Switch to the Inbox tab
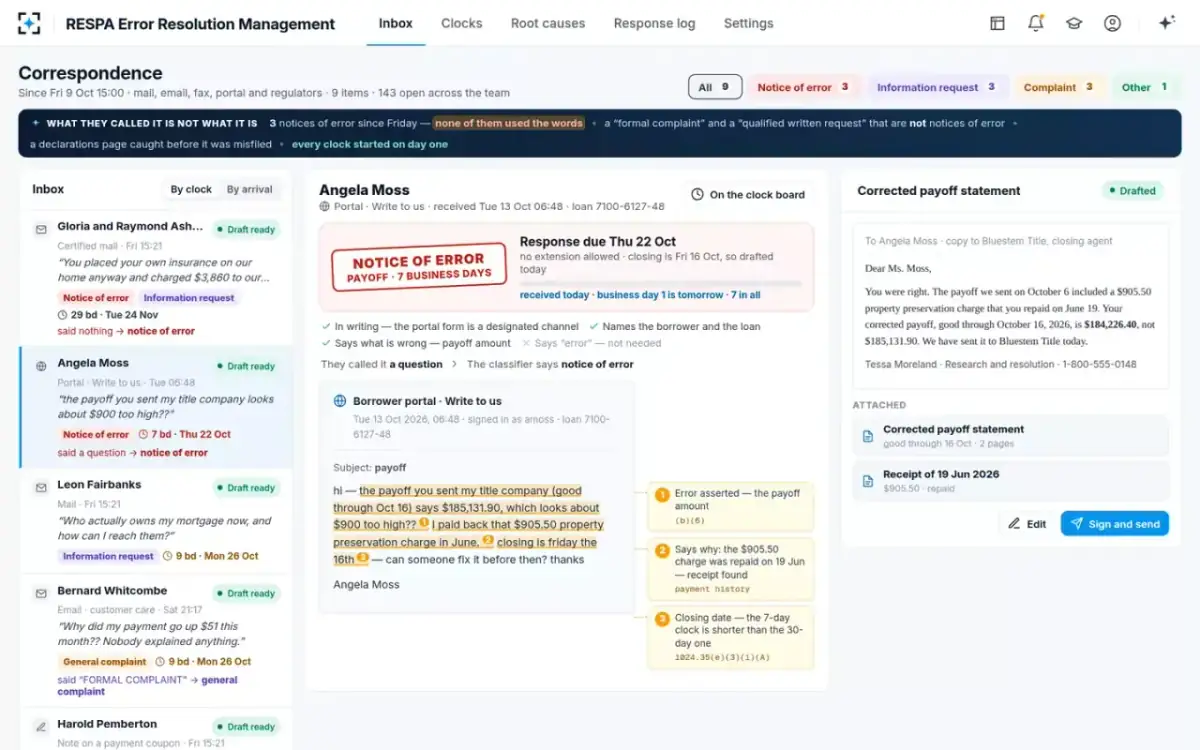 [x=396, y=23]
